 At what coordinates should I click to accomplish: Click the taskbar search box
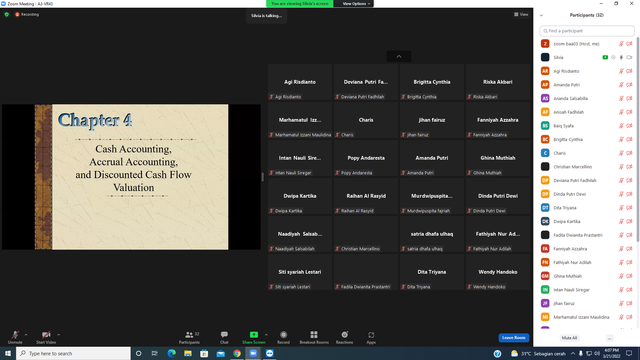coord(73,353)
